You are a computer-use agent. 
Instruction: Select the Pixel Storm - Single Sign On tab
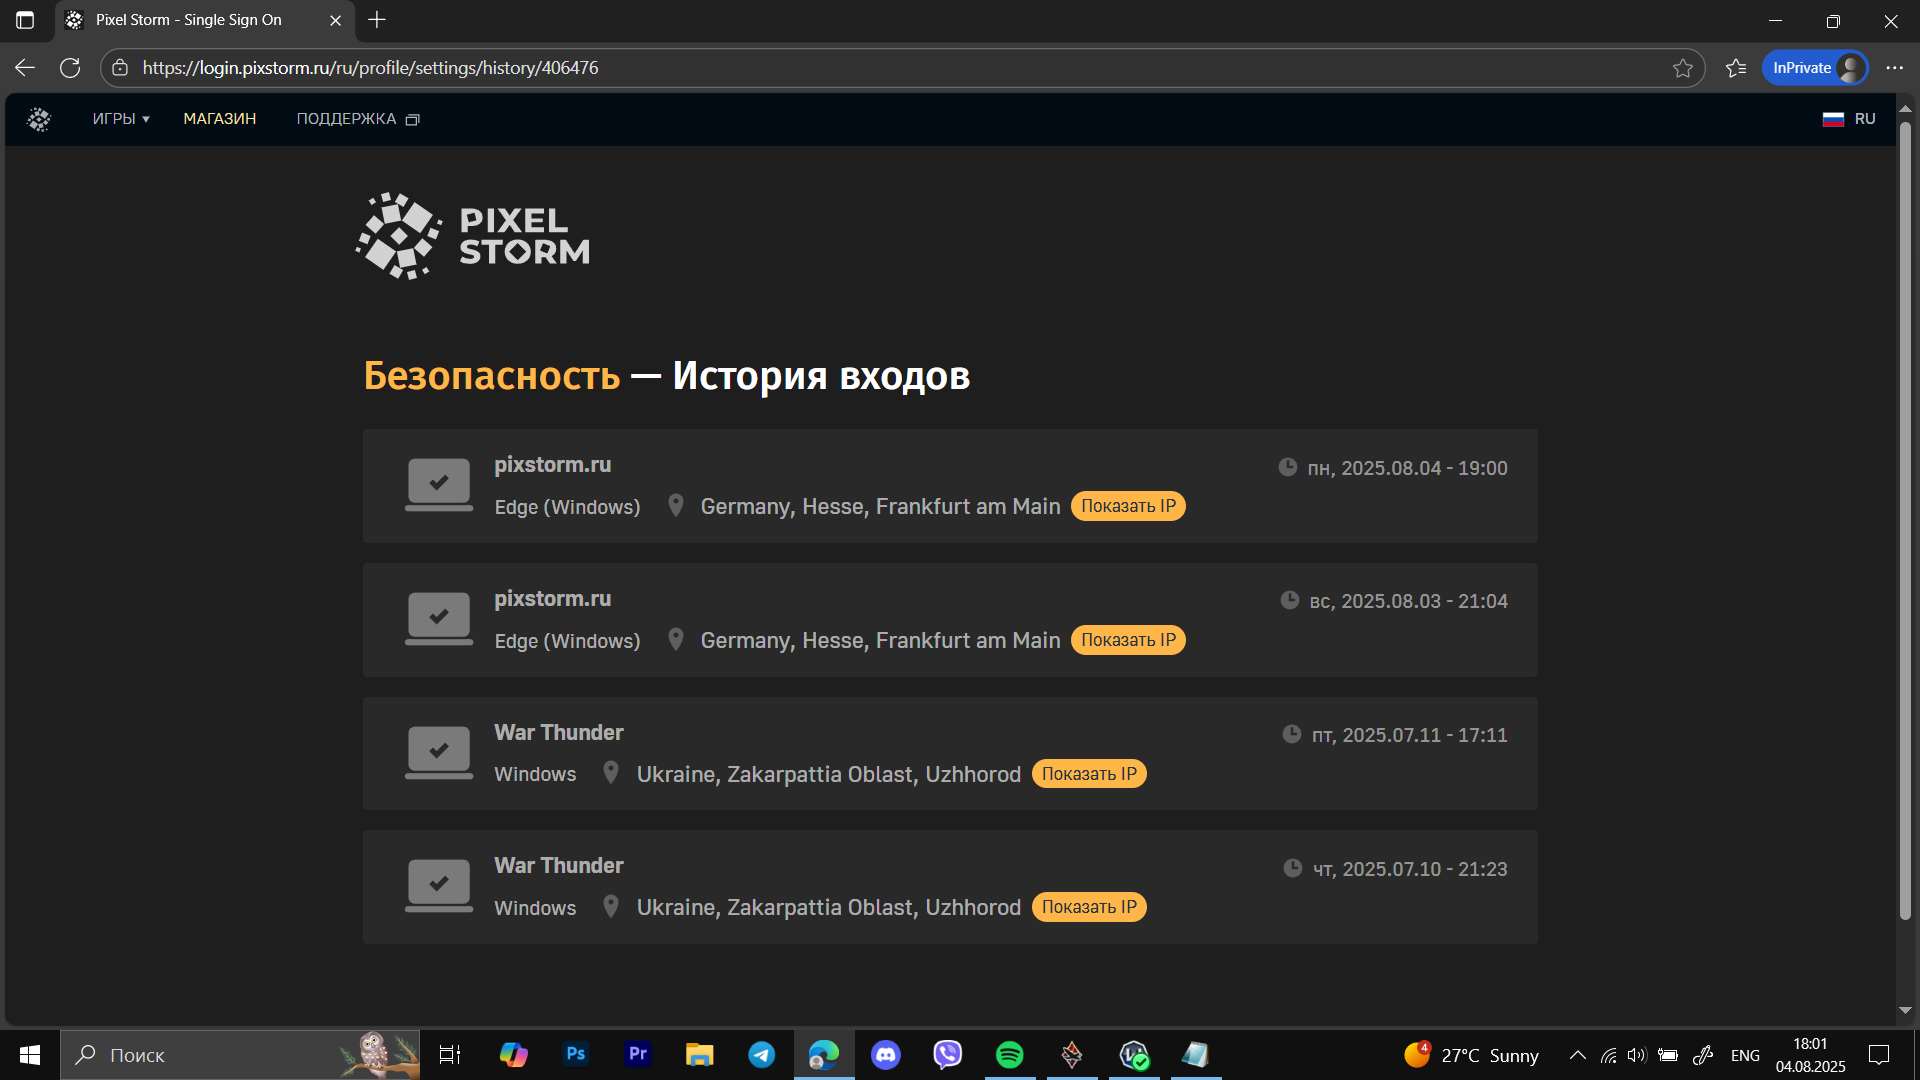[205, 20]
